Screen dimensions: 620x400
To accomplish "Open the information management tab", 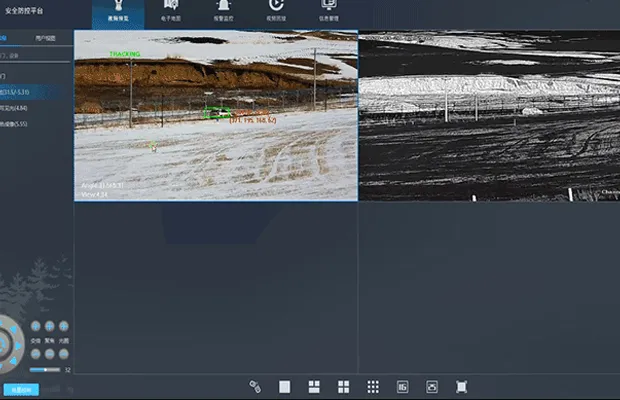I will pyautogui.click(x=328, y=12).
